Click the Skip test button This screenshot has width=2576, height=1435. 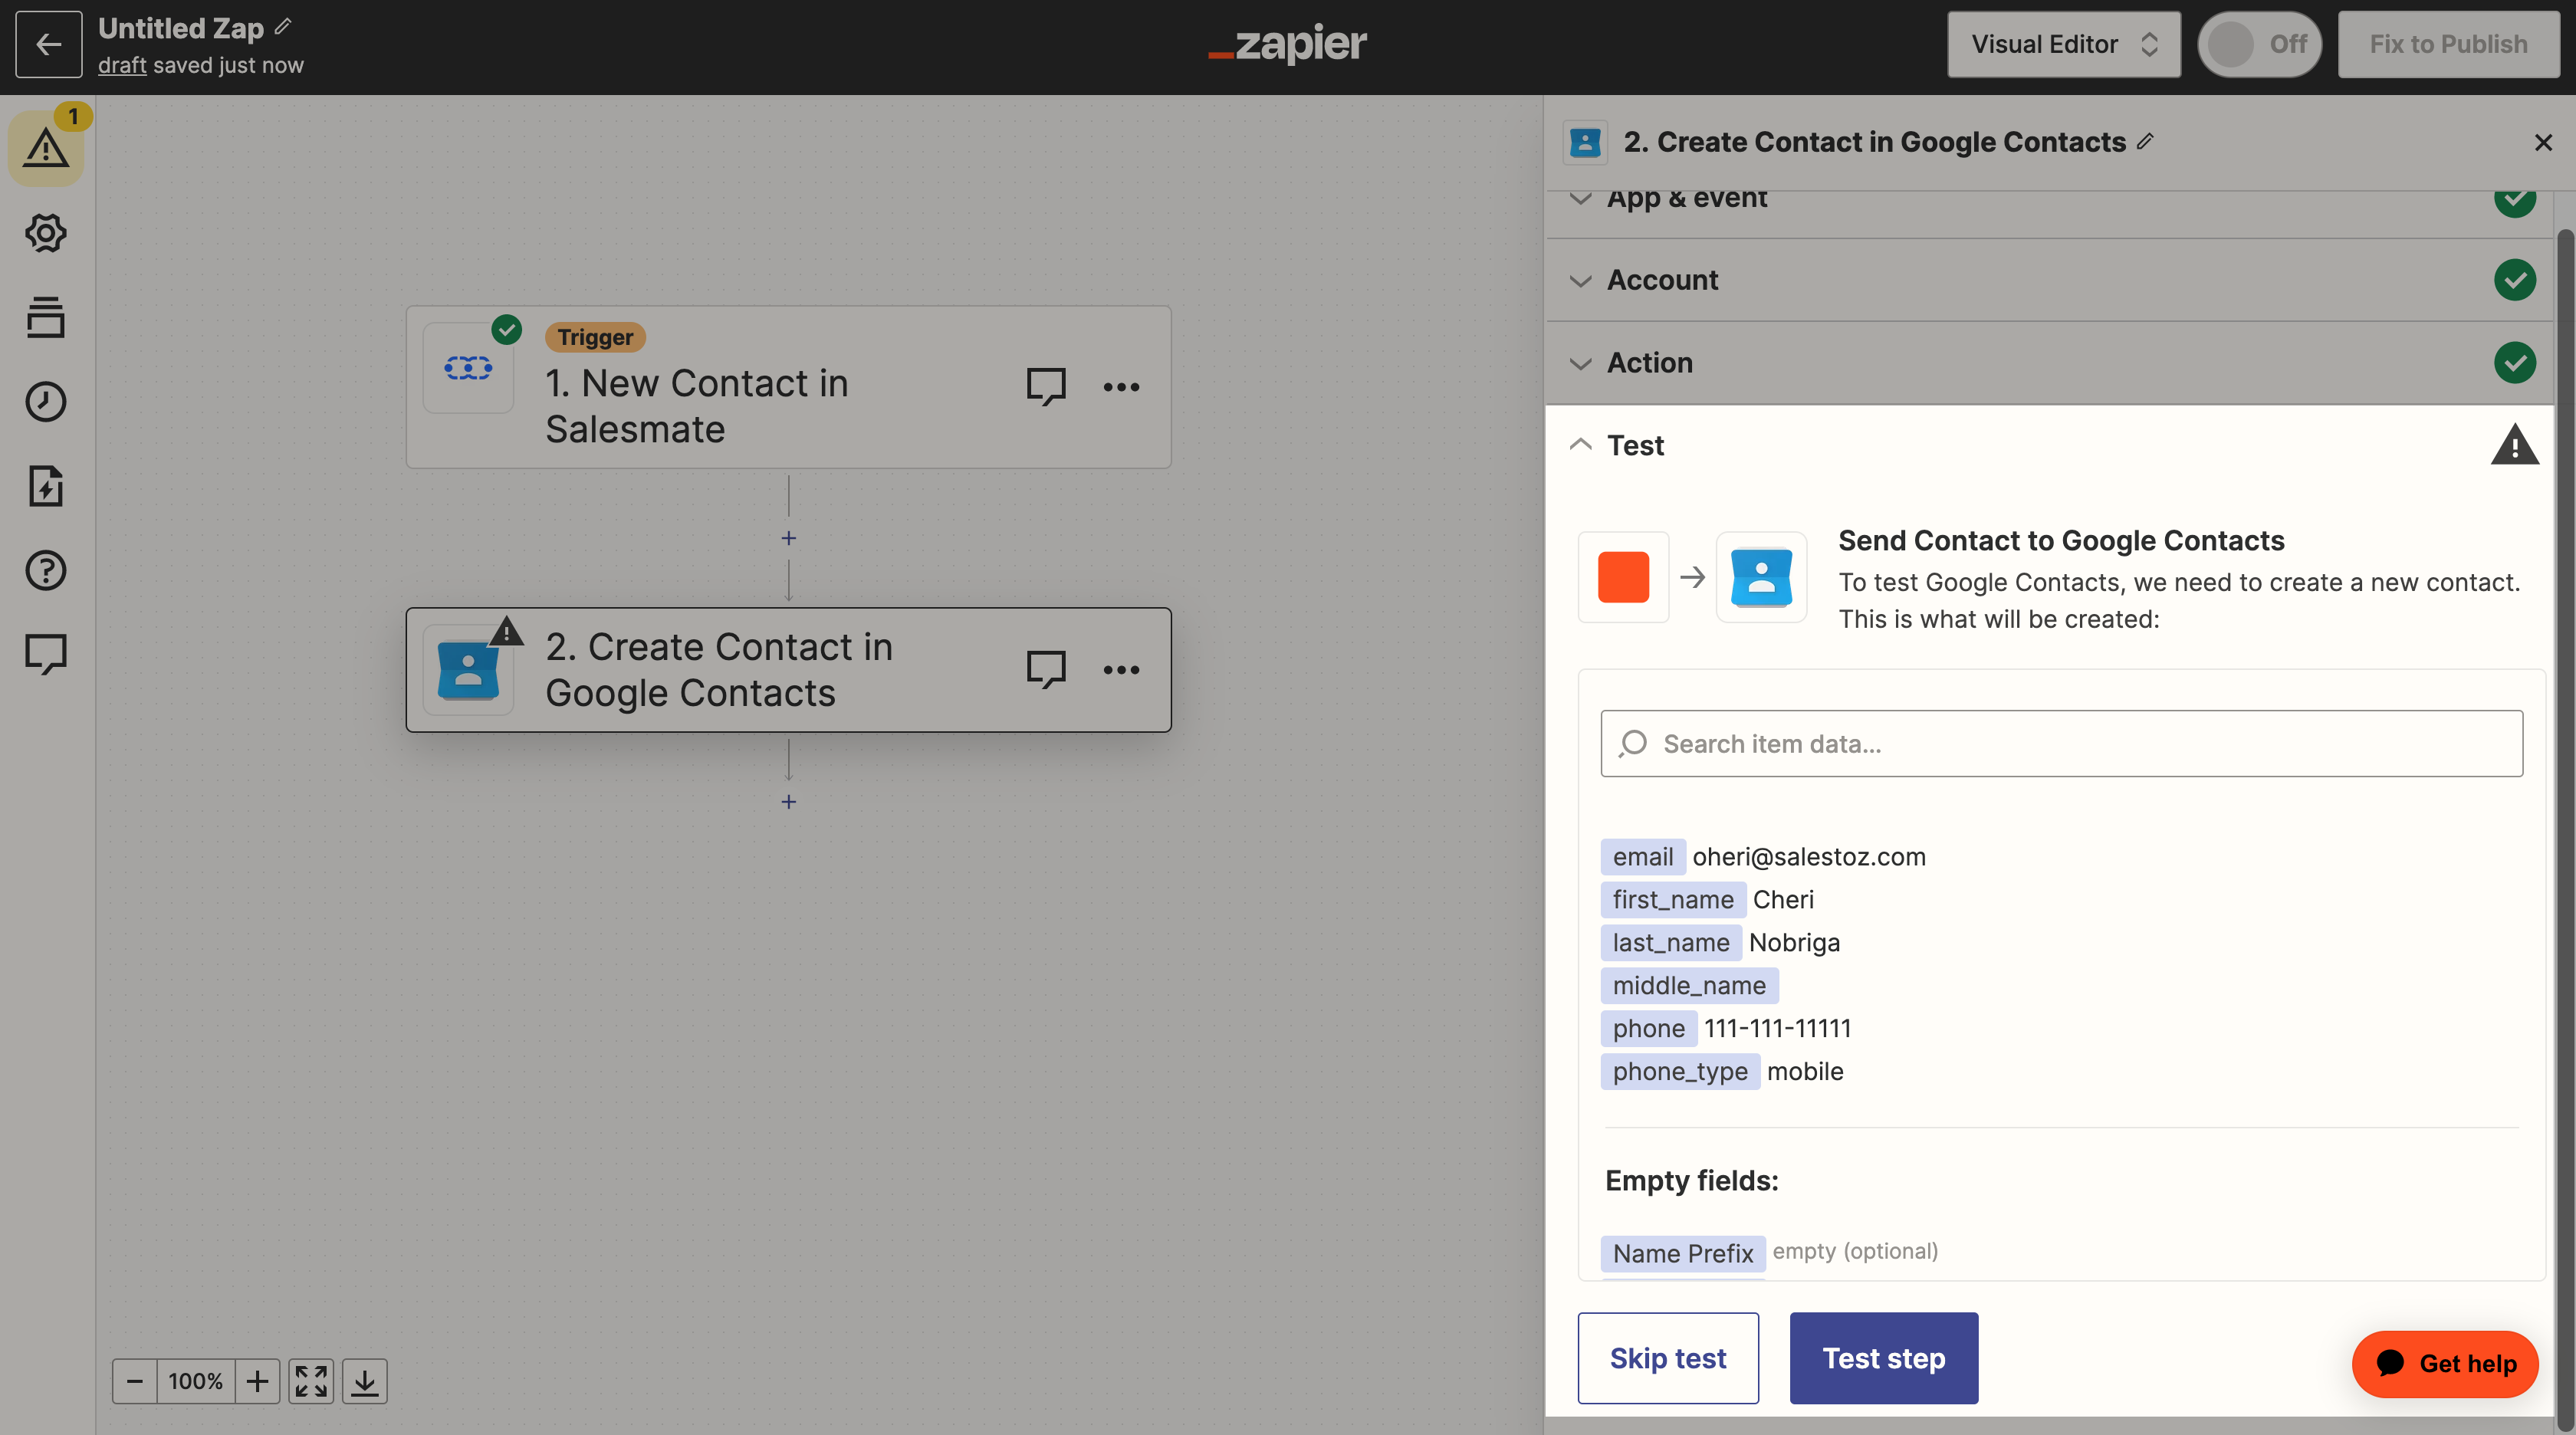point(1668,1358)
